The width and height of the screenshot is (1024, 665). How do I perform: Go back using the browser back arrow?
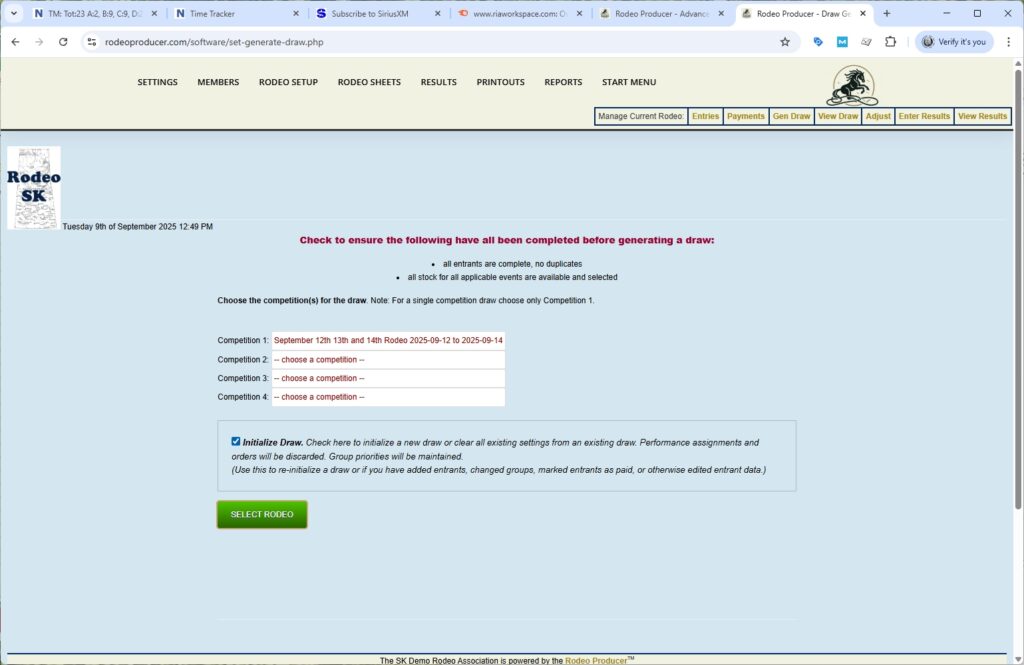15,42
